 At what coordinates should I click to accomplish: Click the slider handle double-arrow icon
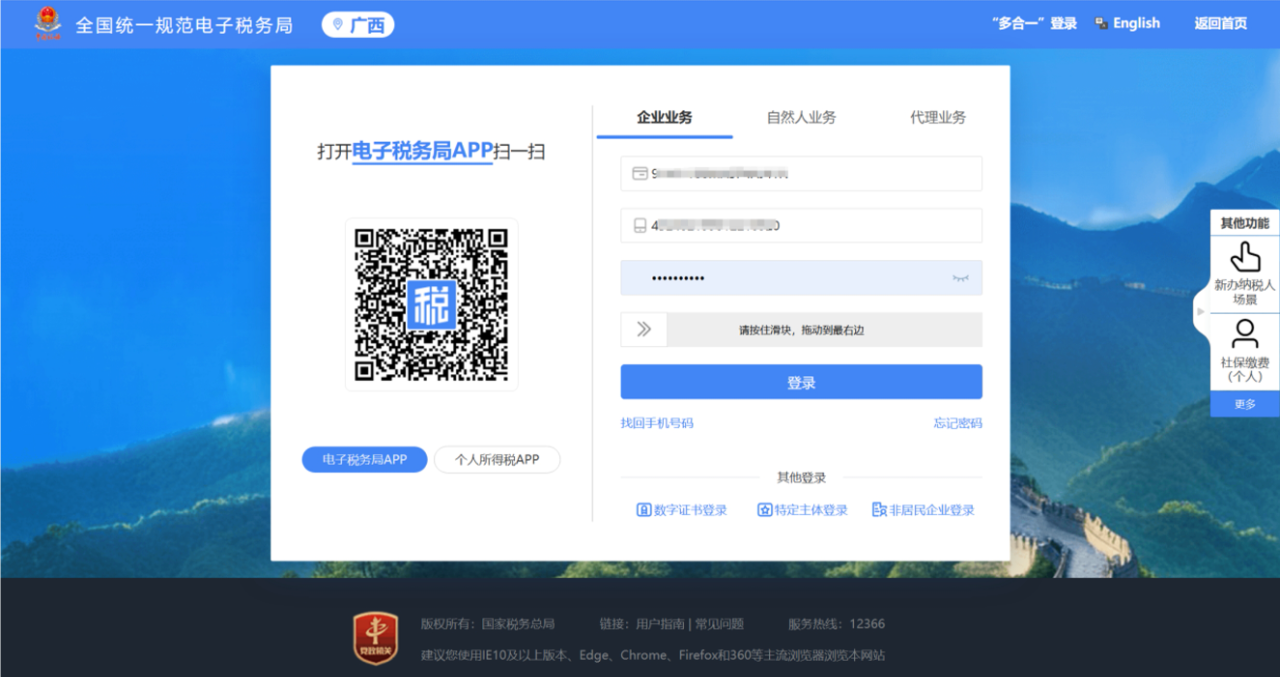644,329
